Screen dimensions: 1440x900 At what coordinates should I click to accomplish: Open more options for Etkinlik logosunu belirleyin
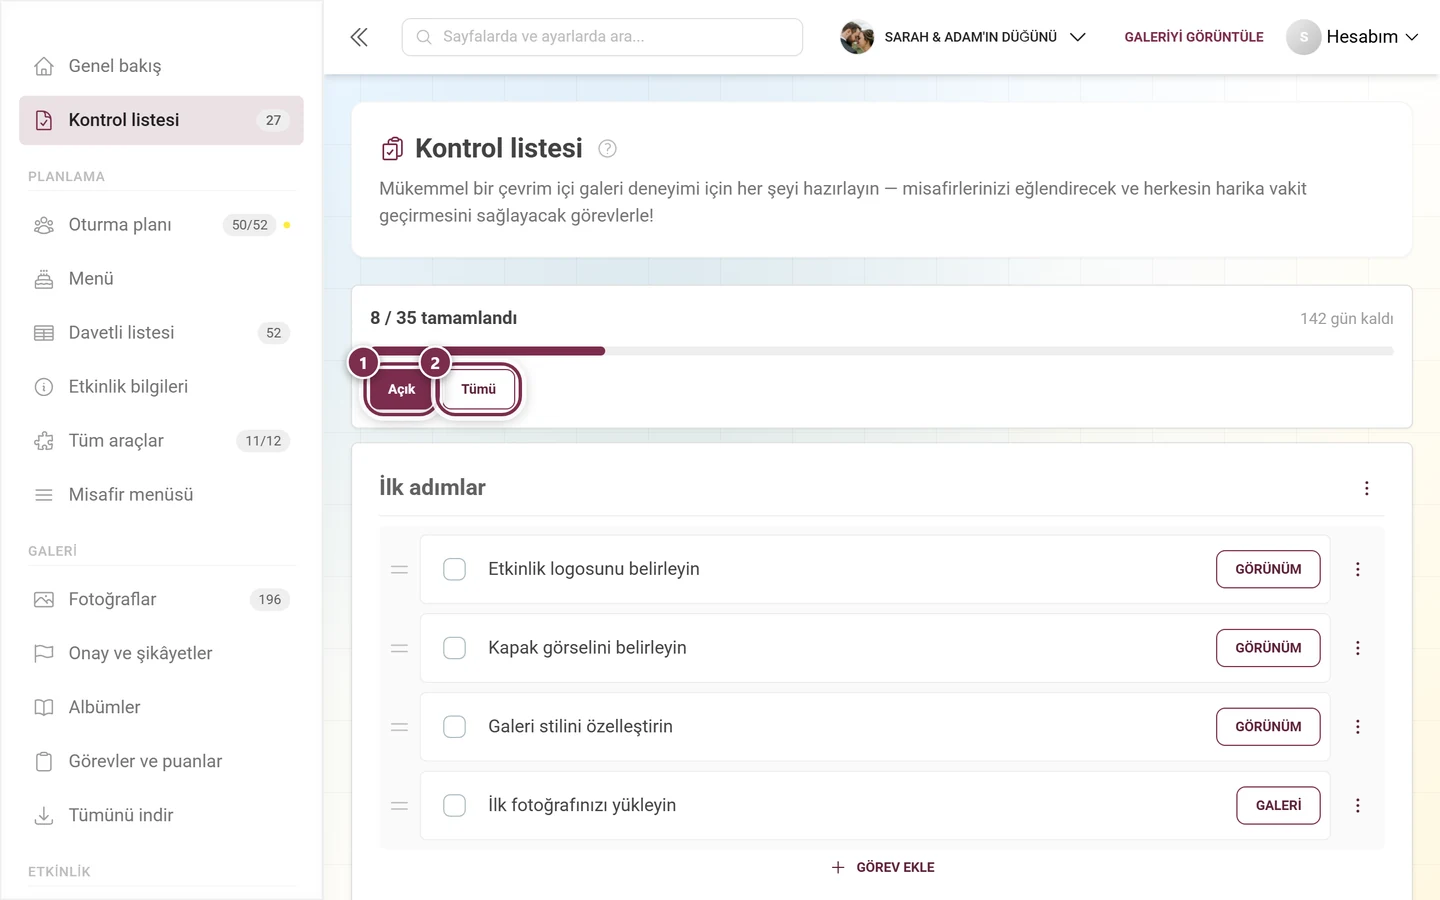1358,570
